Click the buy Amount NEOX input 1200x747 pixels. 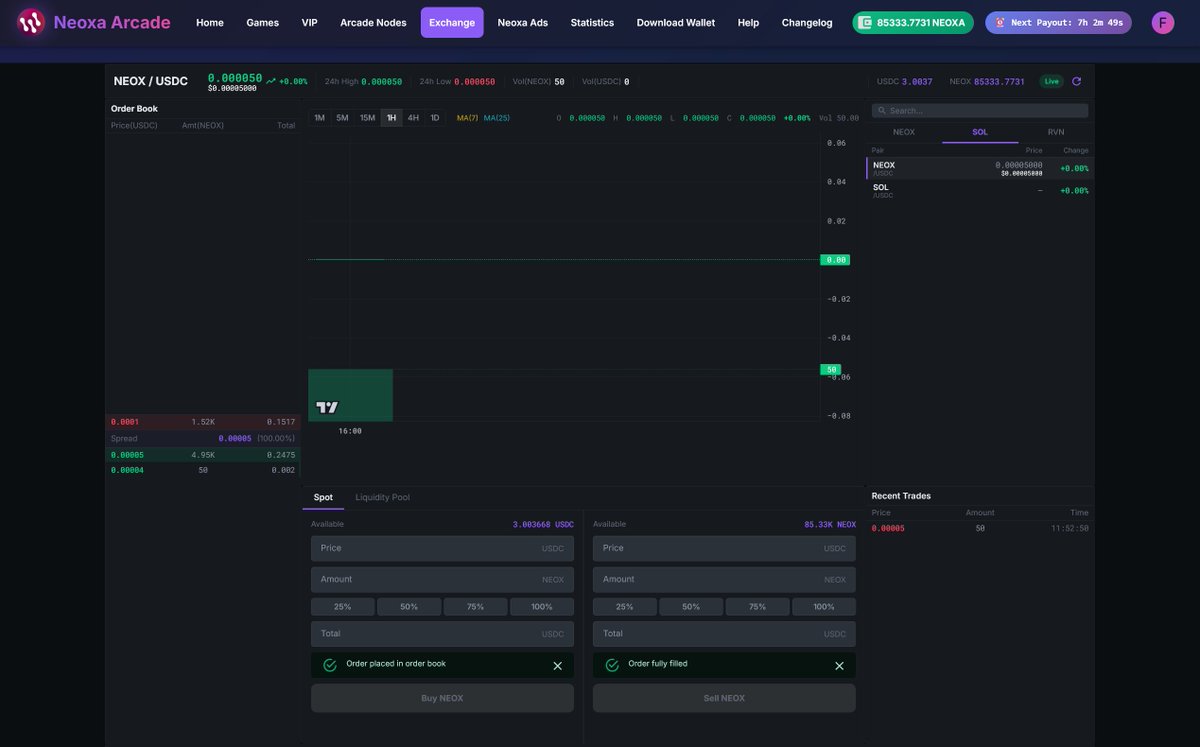click(x=442, y=579)
